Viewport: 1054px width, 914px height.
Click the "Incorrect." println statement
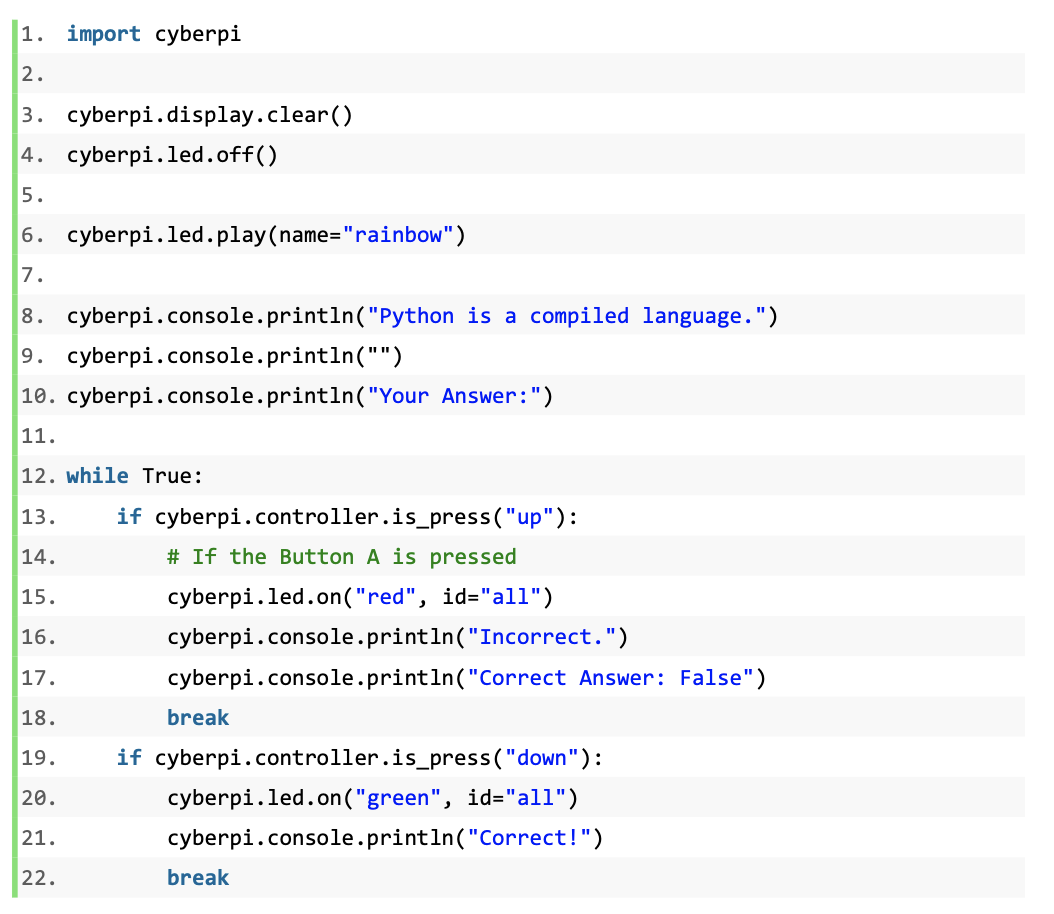(397, 636)
